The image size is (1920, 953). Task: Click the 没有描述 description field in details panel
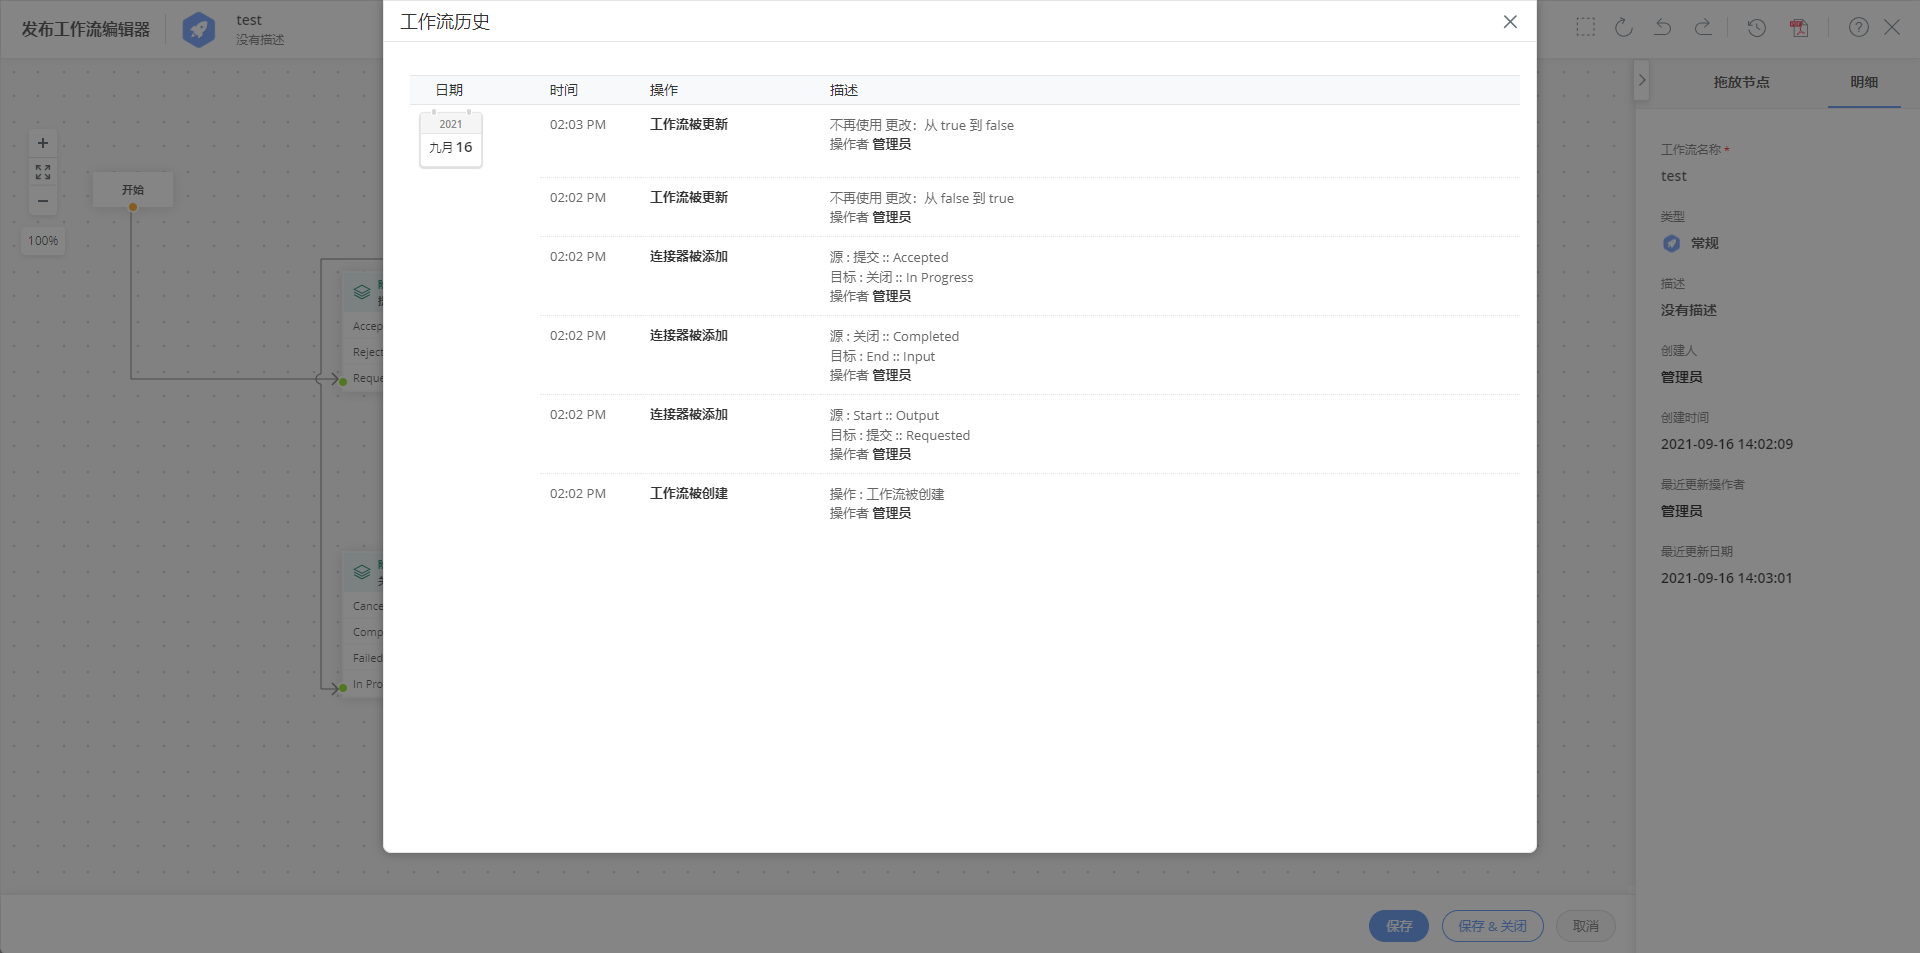coord(1689,310)
